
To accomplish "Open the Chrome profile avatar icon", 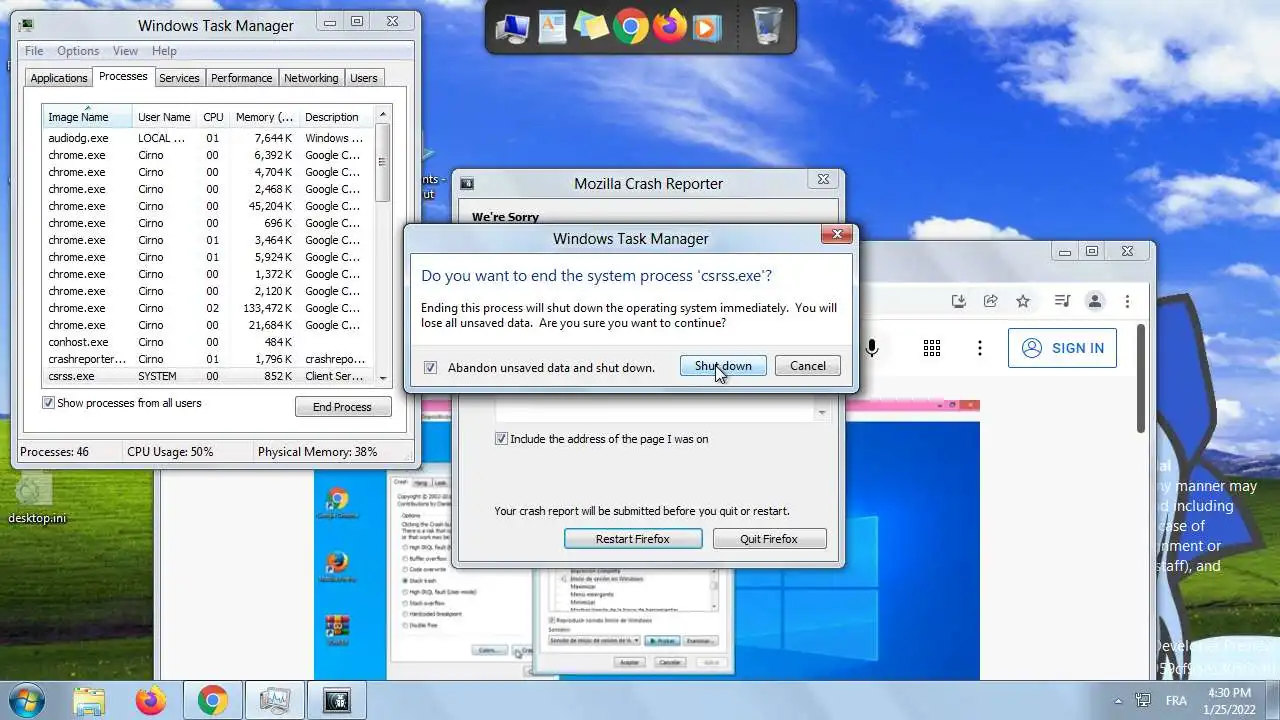I will click(1095, 301).
